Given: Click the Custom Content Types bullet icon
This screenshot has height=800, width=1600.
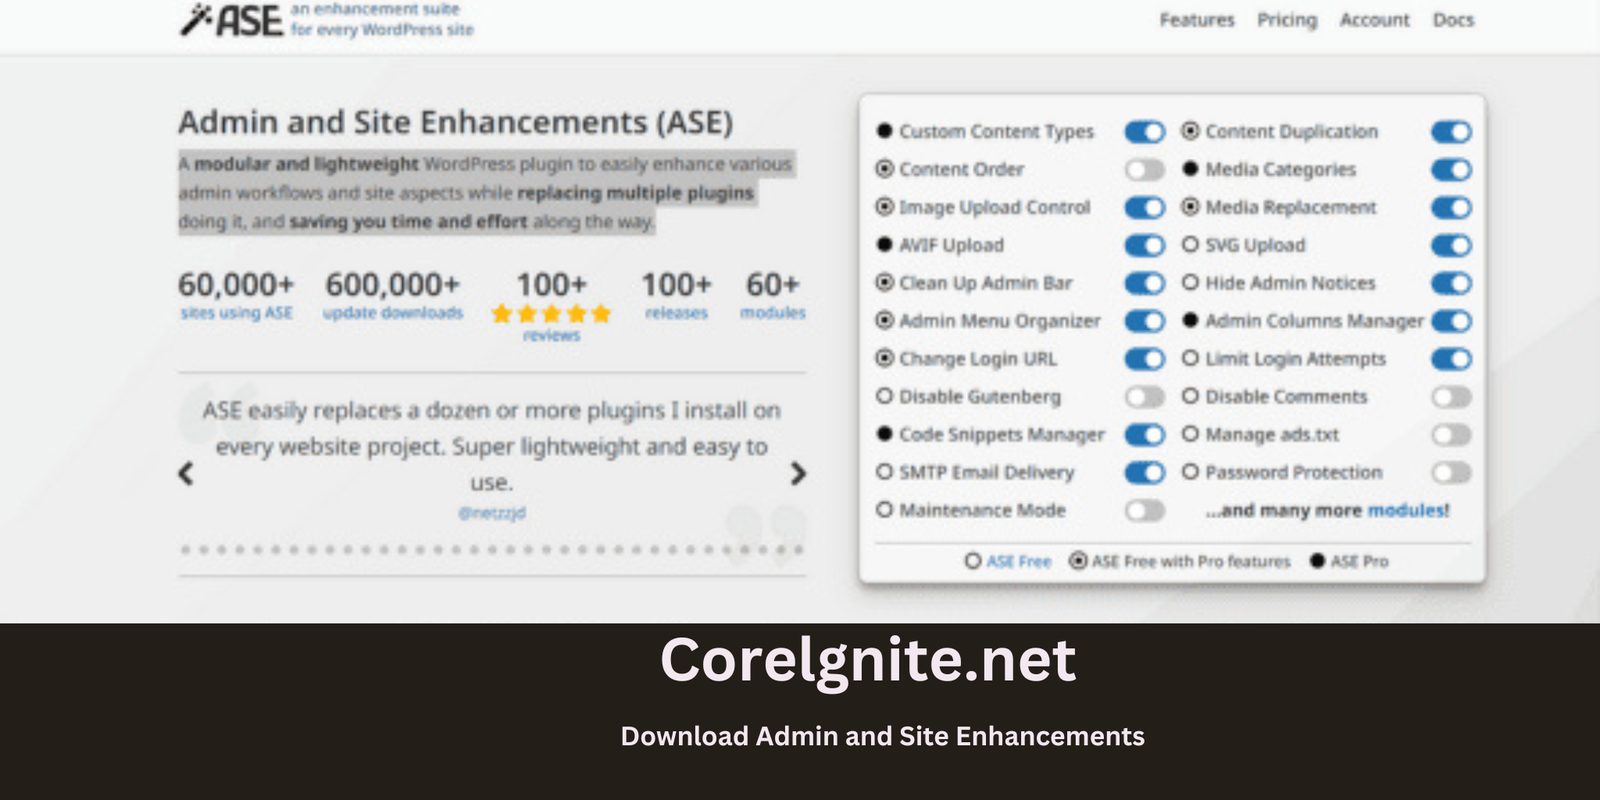Looking at the screenshot, I should pos(884,131).
